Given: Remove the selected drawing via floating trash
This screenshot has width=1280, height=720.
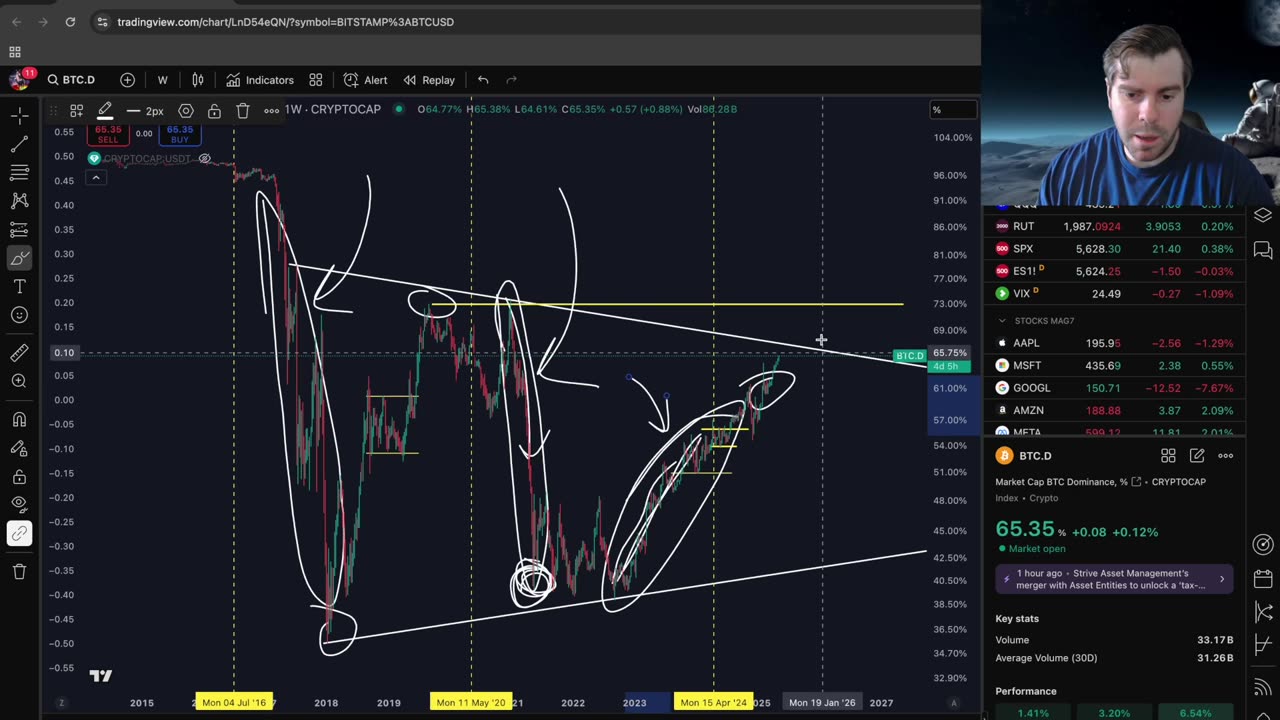Looking at the screenshot, I should coord(243,110).
